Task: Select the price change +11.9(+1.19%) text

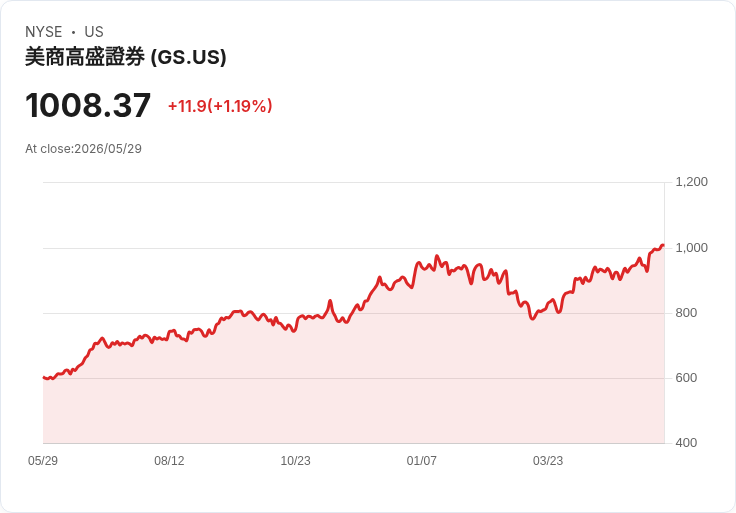Action: tap(220, 106)
